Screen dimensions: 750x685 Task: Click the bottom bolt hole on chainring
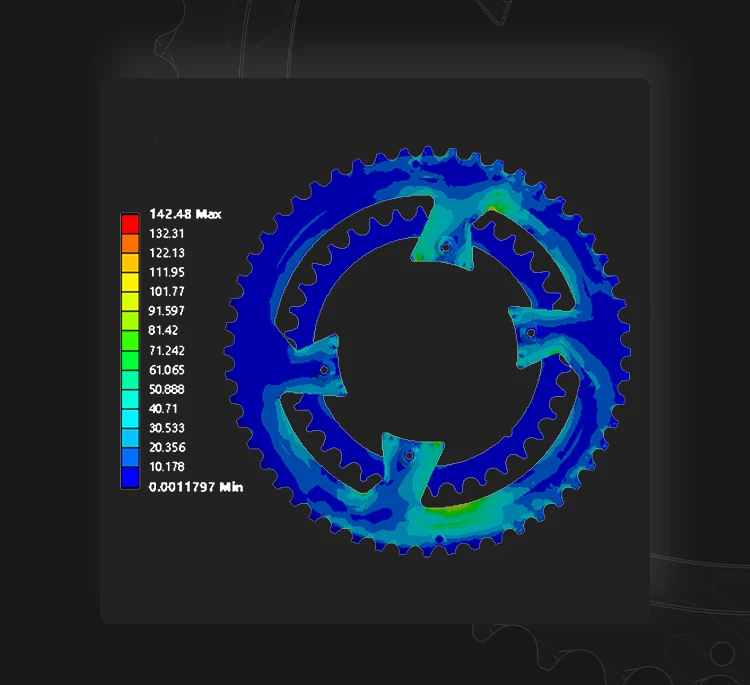(x=409, y=455)
